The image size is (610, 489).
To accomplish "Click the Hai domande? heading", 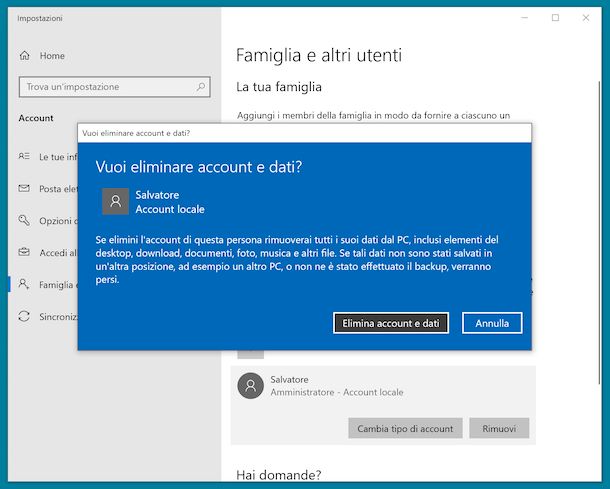I will point(279,475).
